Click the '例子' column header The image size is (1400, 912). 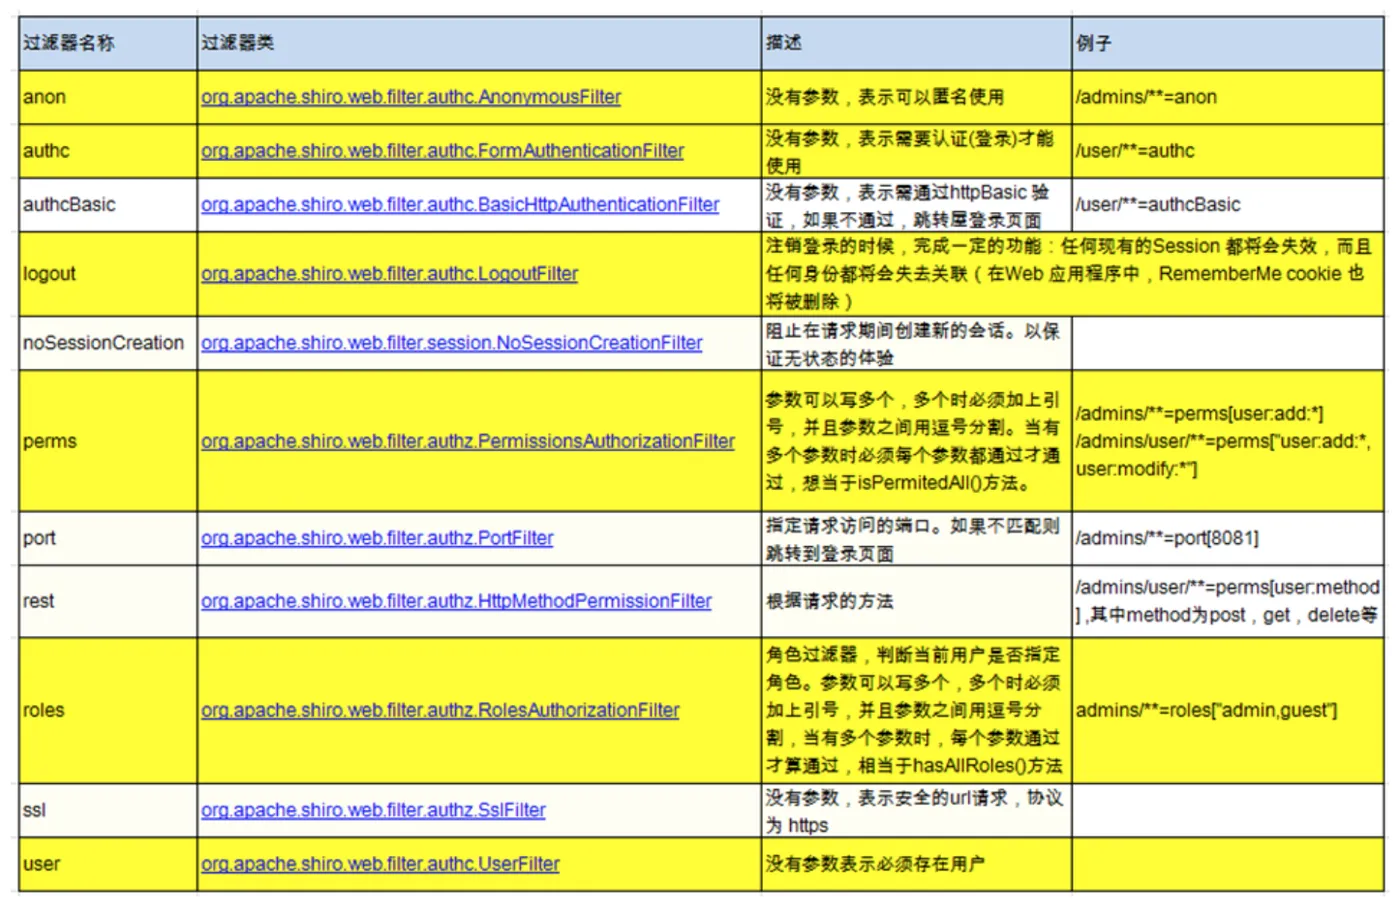(x=1228, y=43)
